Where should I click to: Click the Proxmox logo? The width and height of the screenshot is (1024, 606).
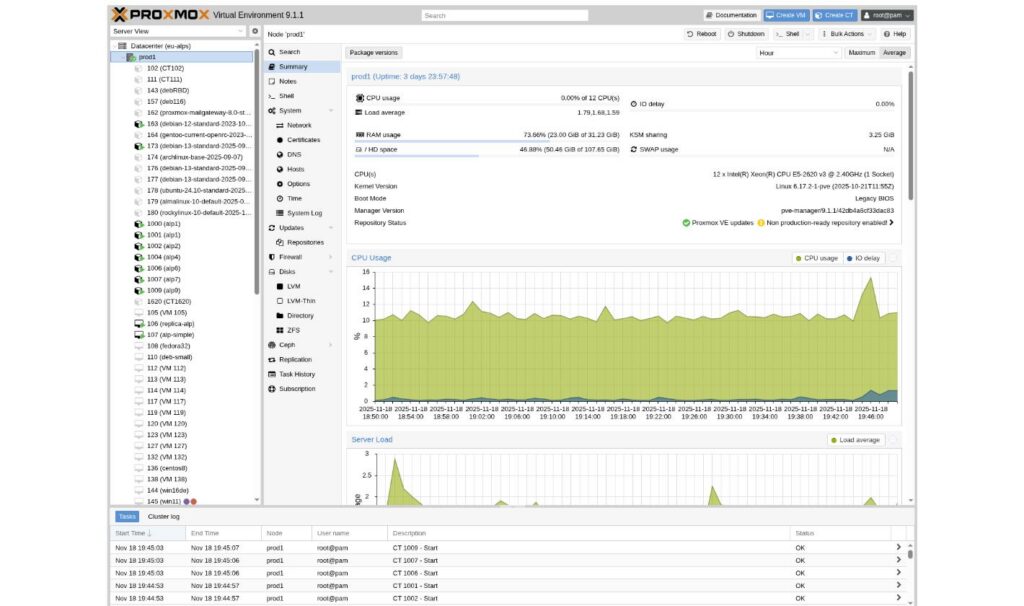tap(161, 14)
